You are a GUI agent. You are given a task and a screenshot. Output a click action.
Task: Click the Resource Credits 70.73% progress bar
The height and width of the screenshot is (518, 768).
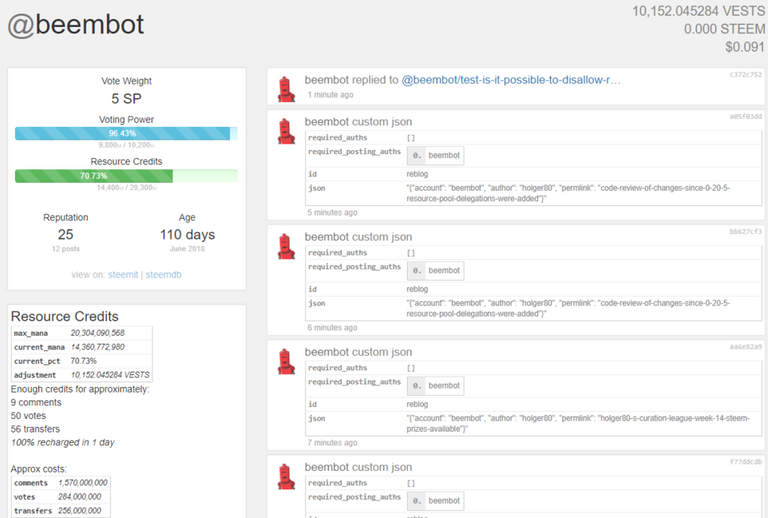click(126, 176)
